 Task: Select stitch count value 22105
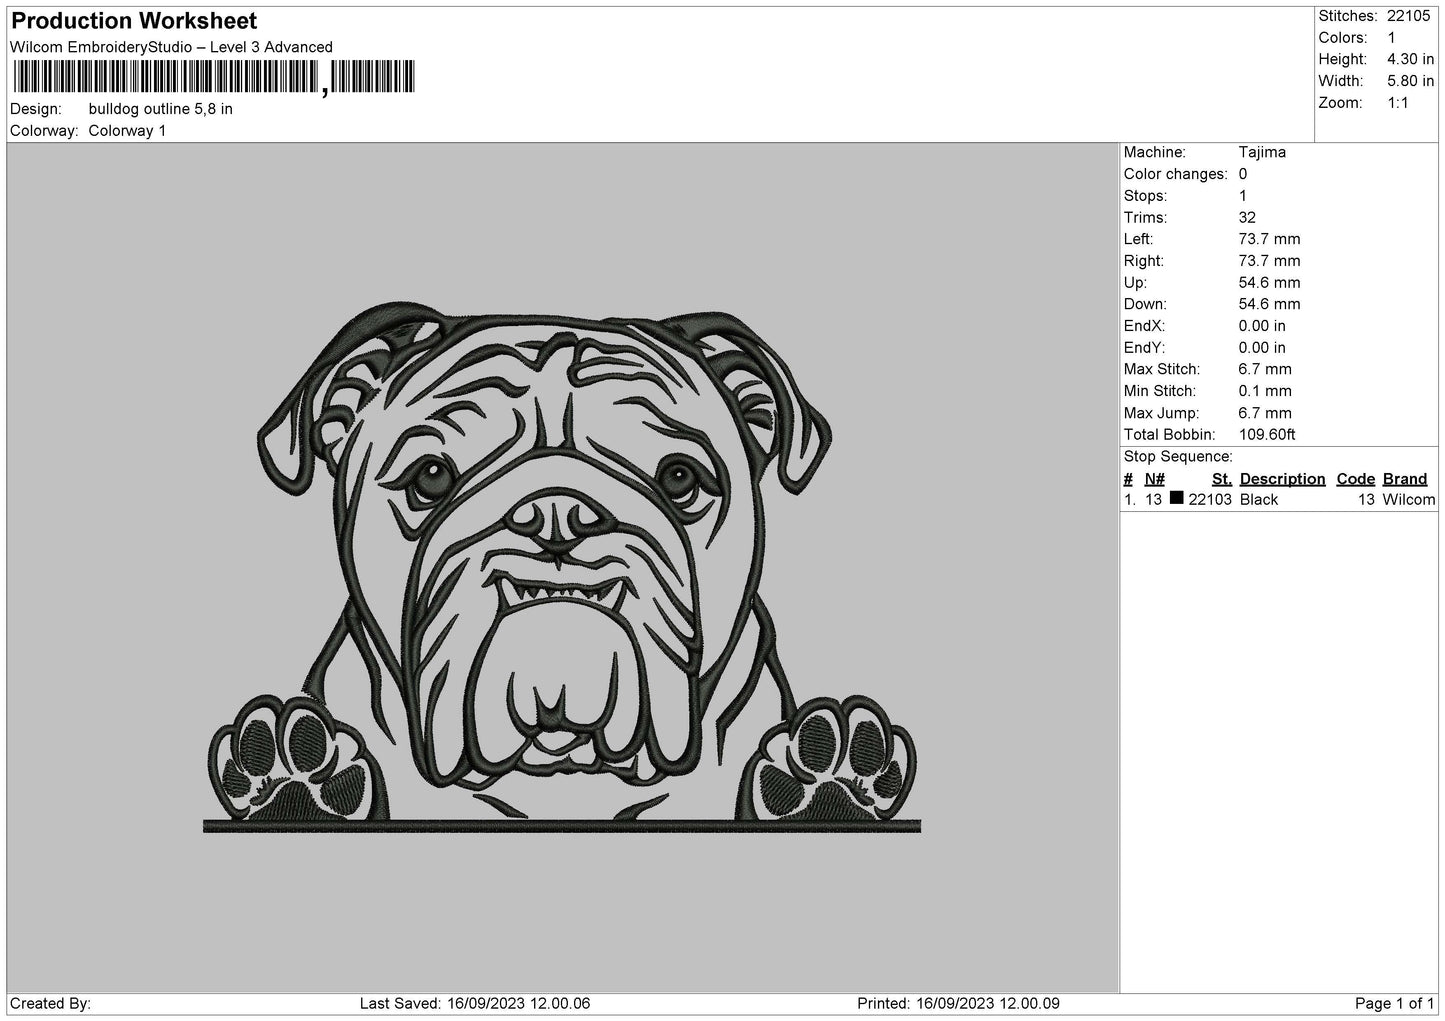(1411, 16)
